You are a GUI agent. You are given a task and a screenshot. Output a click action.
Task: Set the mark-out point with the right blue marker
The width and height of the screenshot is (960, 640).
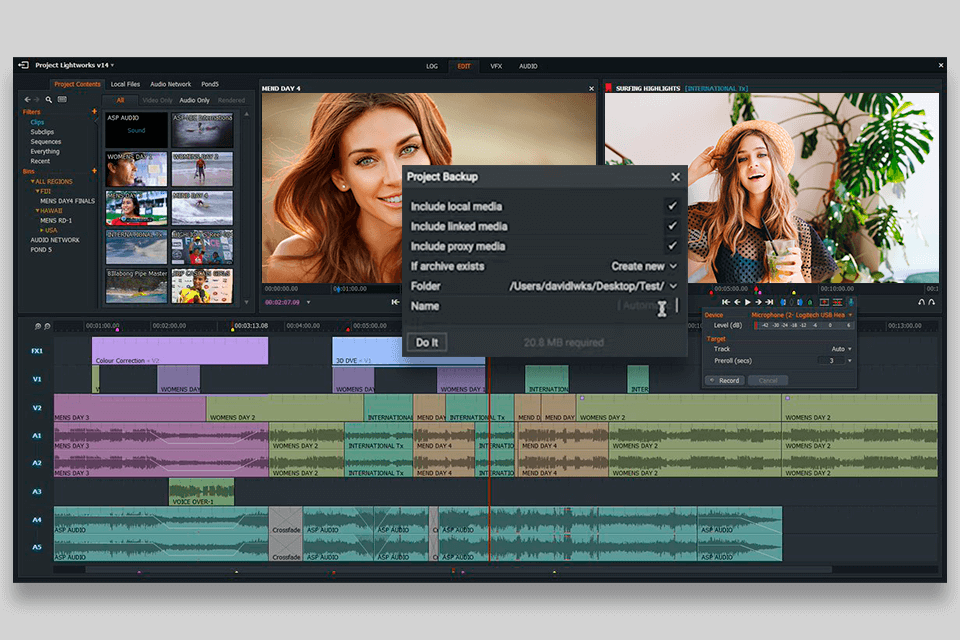click(800, 302)
